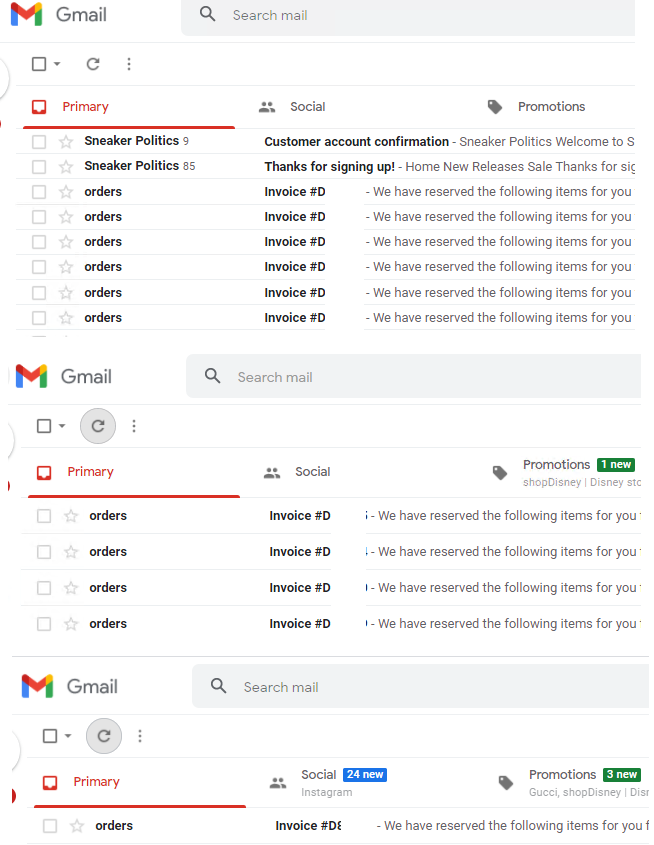
Task: Click the Gmail logo in the top screenshot
Action: [x=59, y=14]
